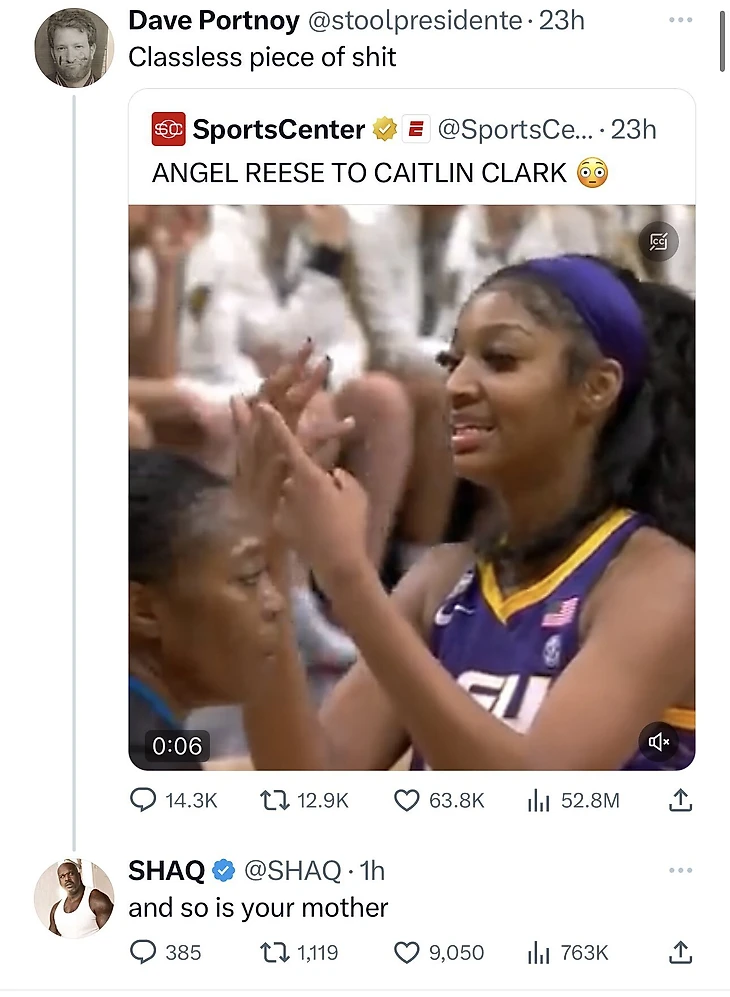Reply to SHAQ's tweet

tap(145, 952)
